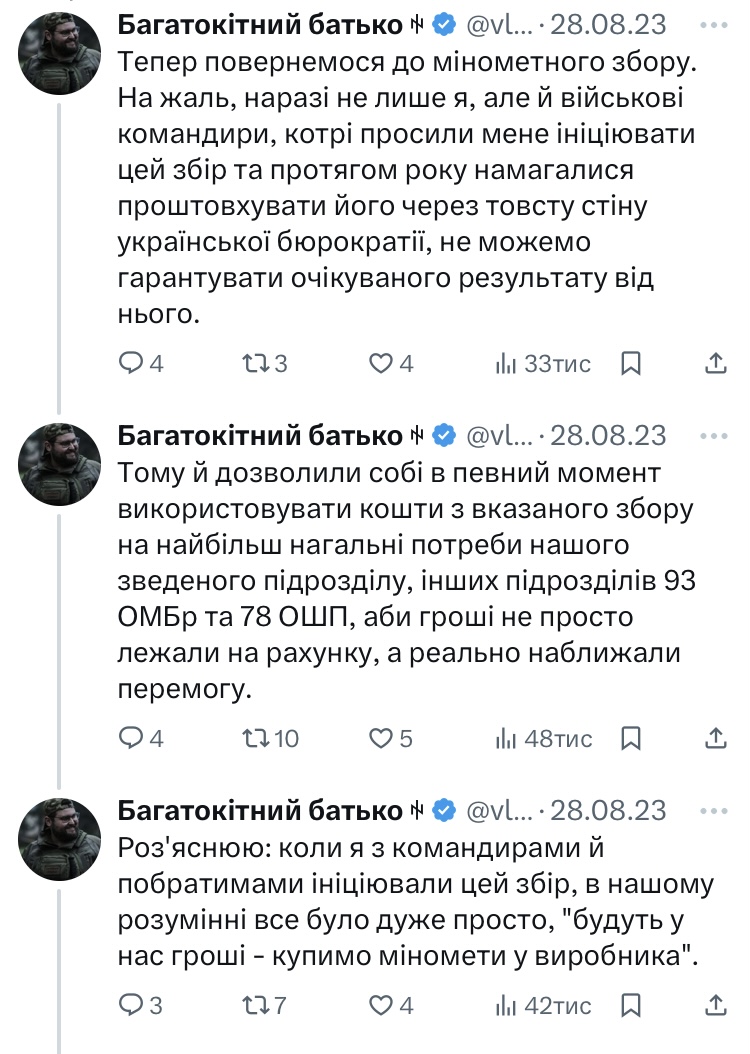Open the more options menu on third tweet
Image resolution: width=750 pixels, height=1054 pixels.
coord(714,809)
